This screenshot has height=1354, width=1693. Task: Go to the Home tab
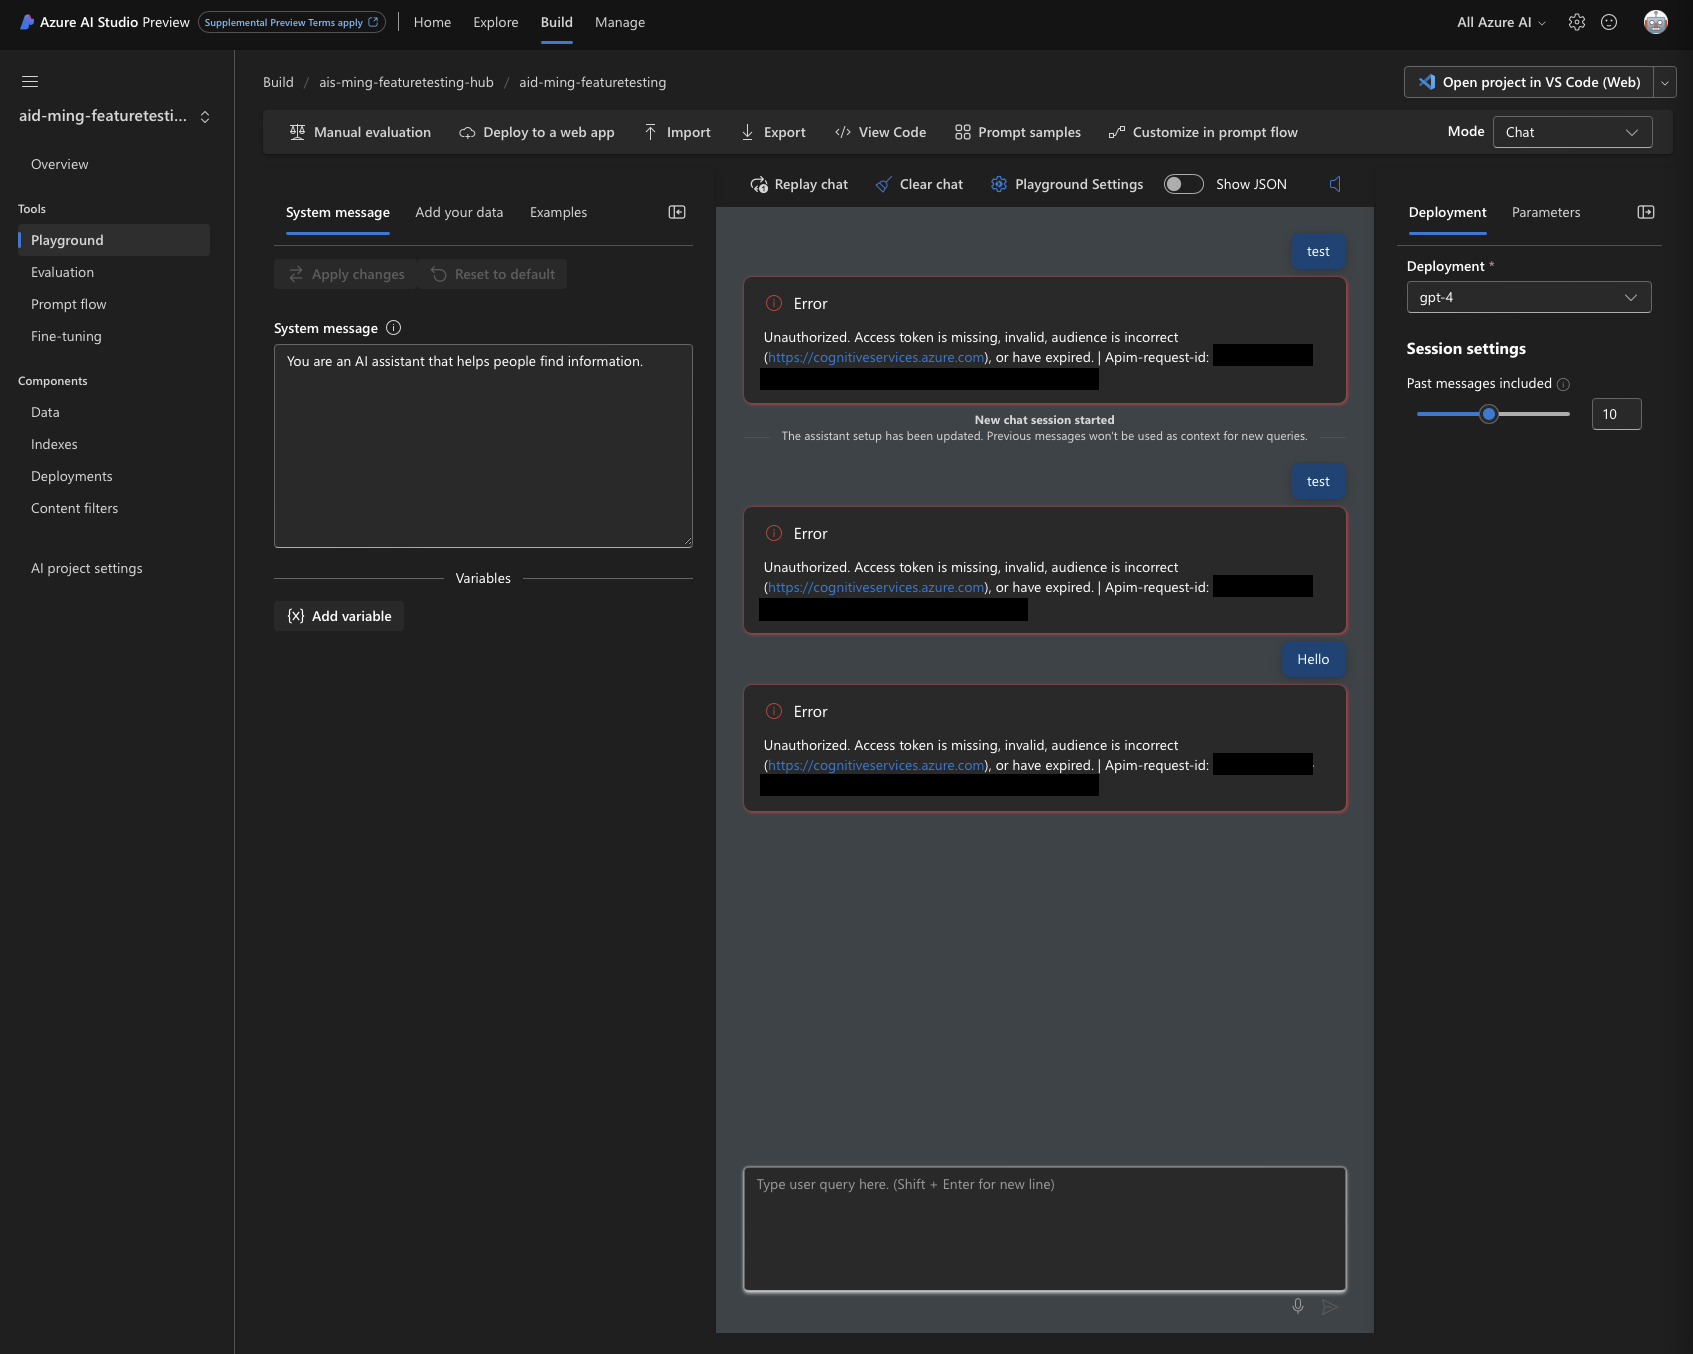[x=432, y=22]
